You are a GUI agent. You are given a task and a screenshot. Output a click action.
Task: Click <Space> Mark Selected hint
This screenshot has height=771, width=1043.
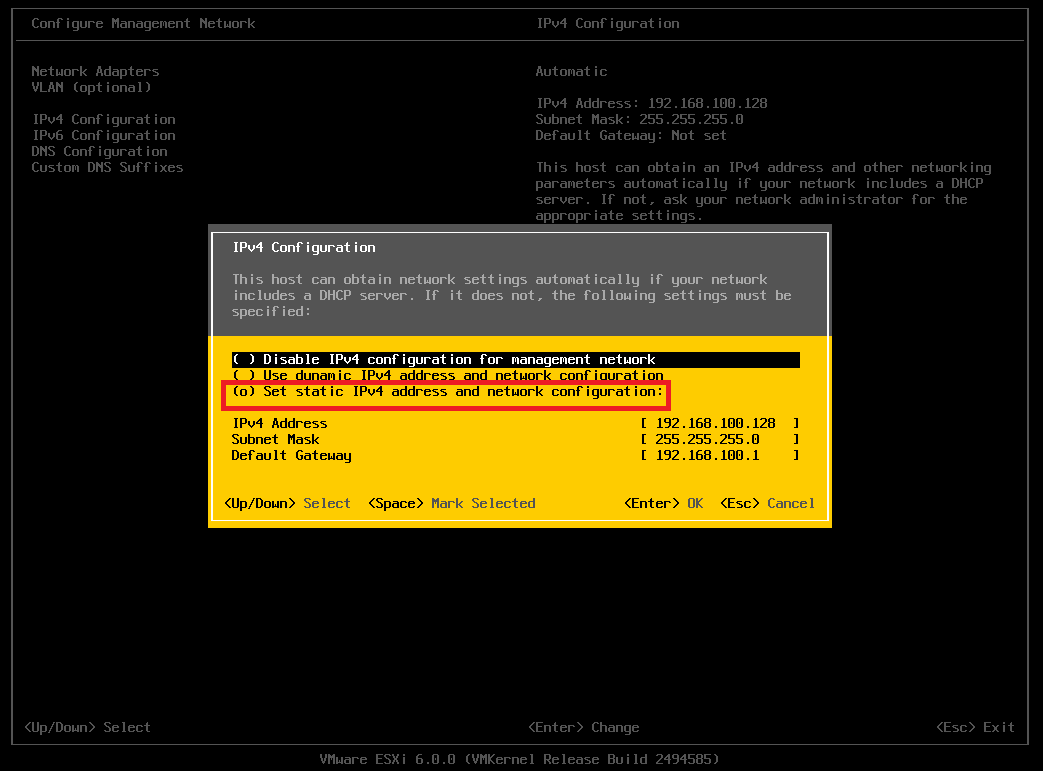tap(452, 504)
